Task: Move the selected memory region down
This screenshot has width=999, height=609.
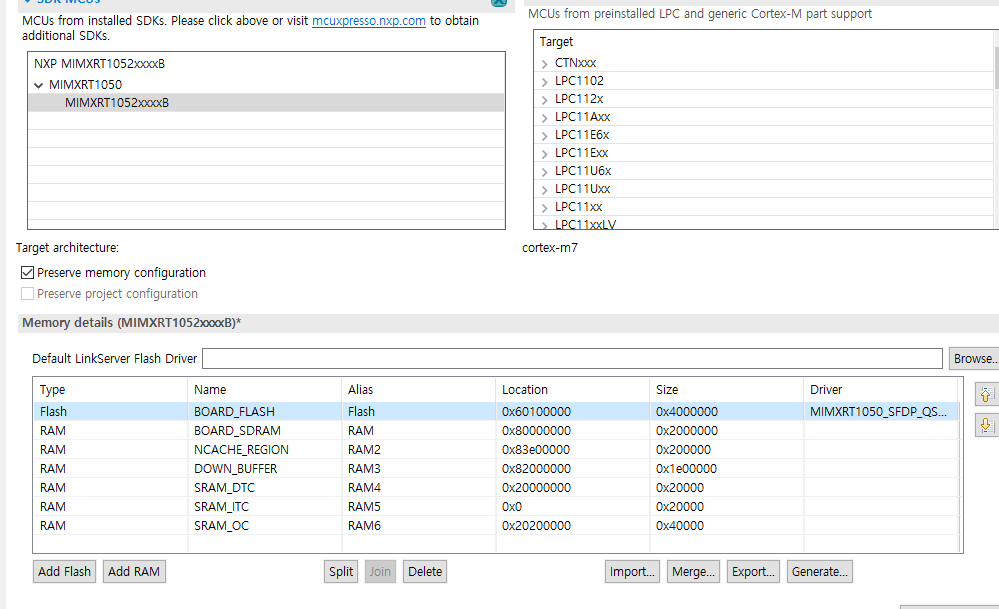Action: (x=985, y=424)
